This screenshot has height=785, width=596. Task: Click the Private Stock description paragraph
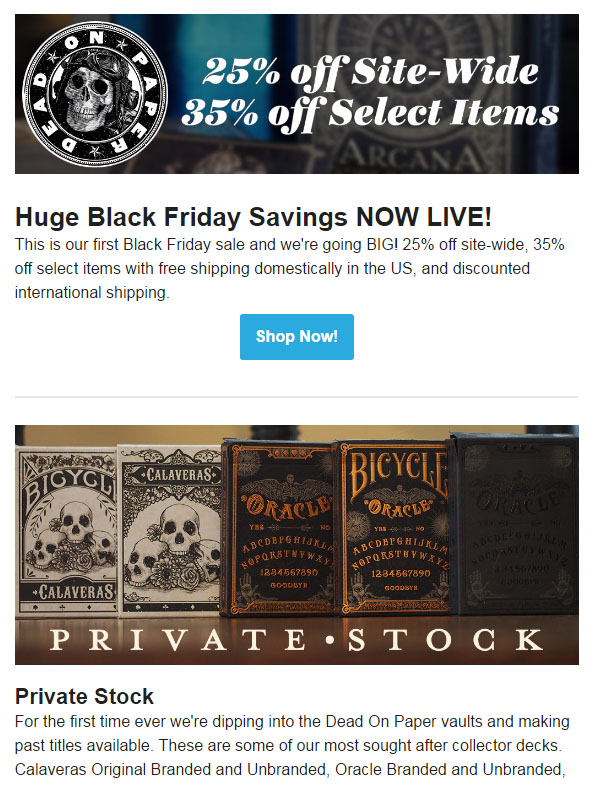[x=292, y=745]
